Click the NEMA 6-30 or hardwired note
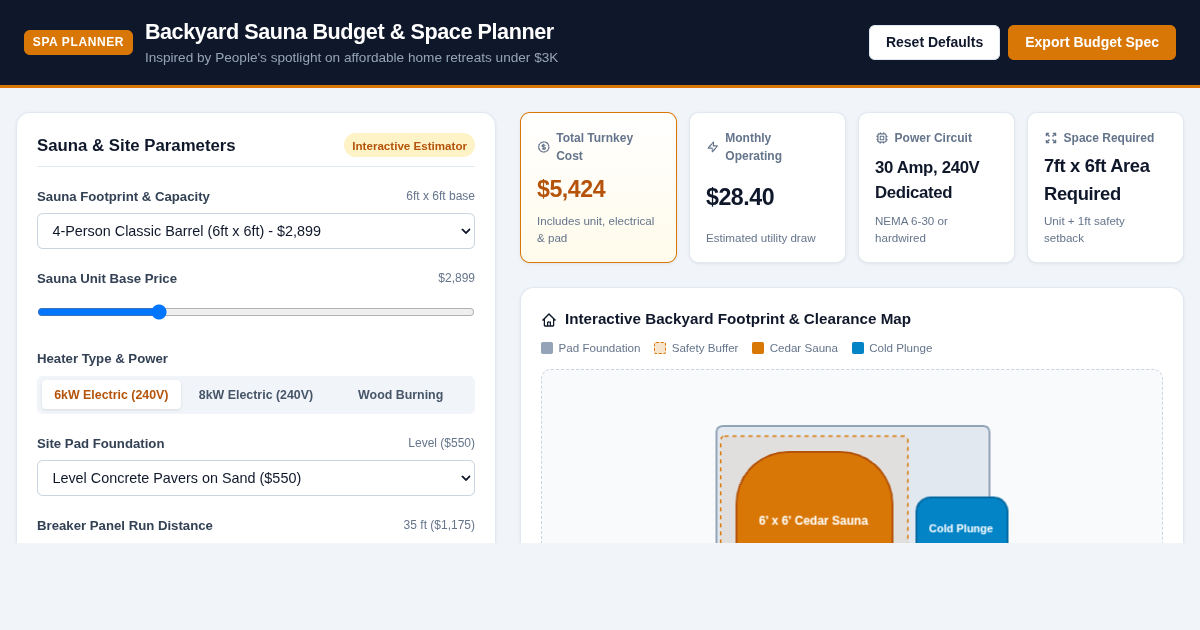Screen dimensions: 1200x630 coord(912,229)
